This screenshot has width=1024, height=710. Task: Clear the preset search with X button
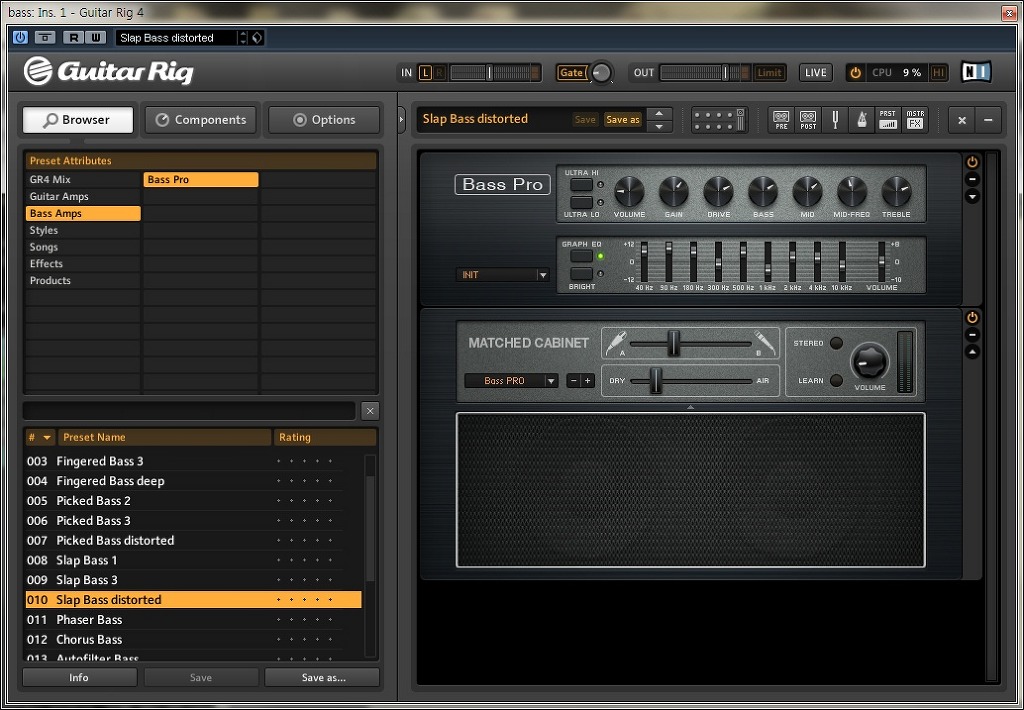coord(370,411)
